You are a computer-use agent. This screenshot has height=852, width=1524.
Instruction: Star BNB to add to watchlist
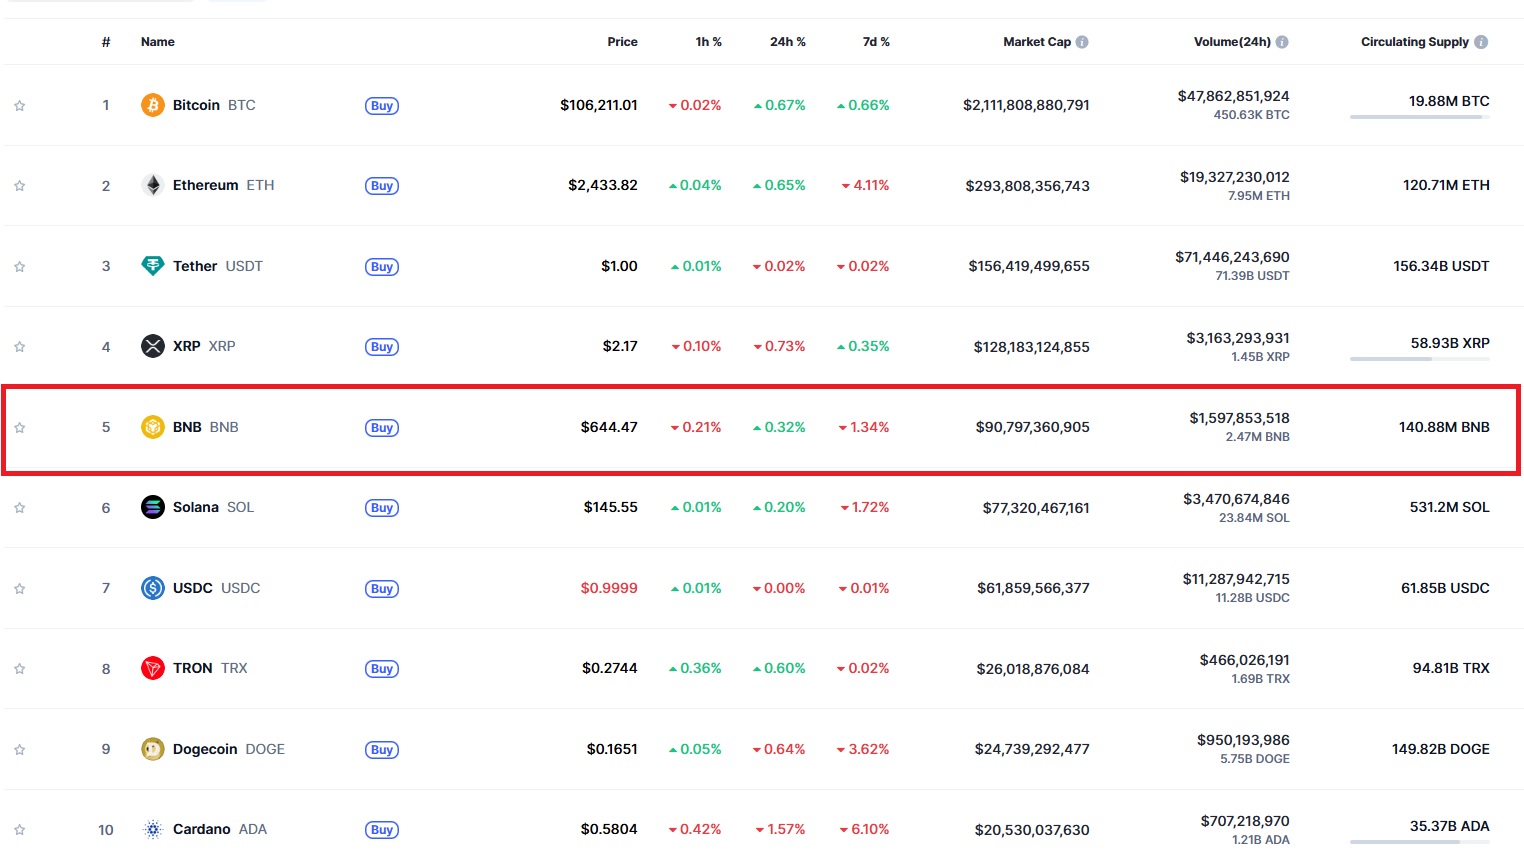[19, 427]
